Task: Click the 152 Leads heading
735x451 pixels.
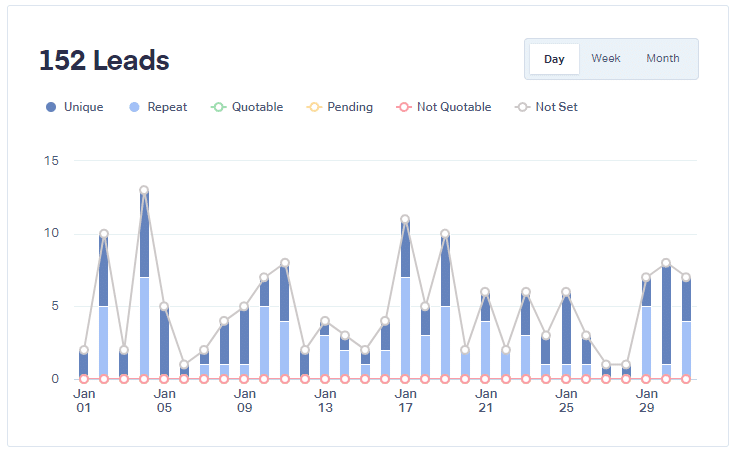Action: pyautogui.click(x=104, y=60)
